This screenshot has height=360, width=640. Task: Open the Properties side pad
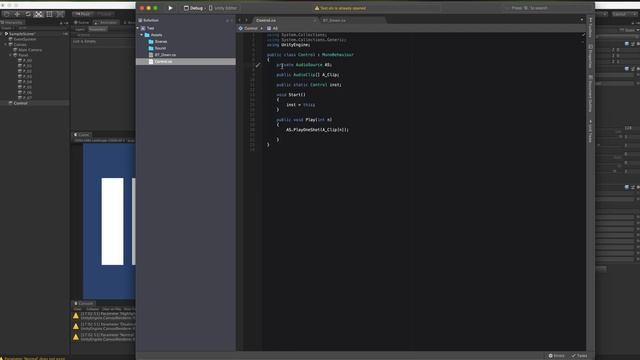pyautogui.click(x=591, y=57)
